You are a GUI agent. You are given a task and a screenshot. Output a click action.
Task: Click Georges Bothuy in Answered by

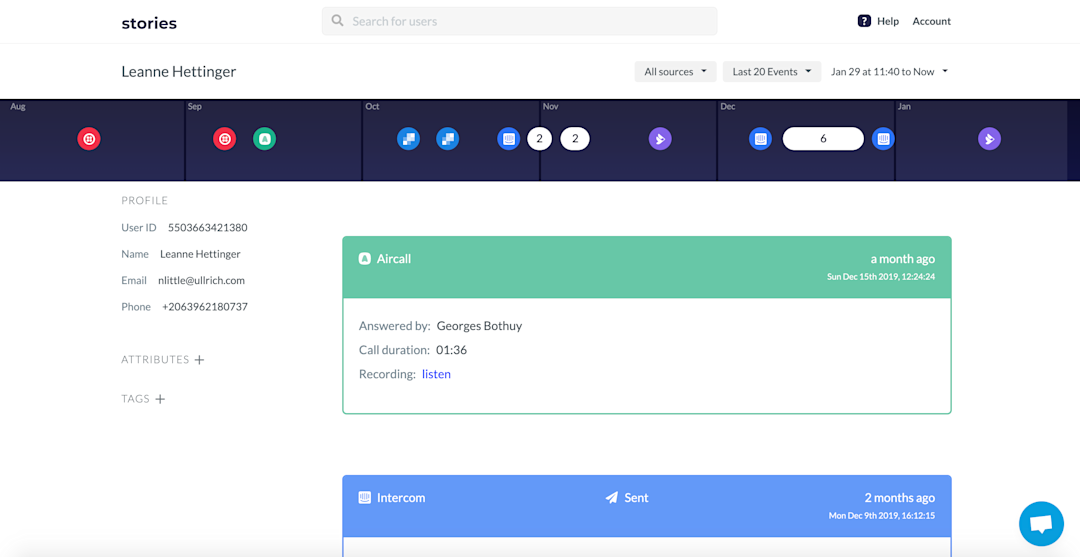coord(479,326)
